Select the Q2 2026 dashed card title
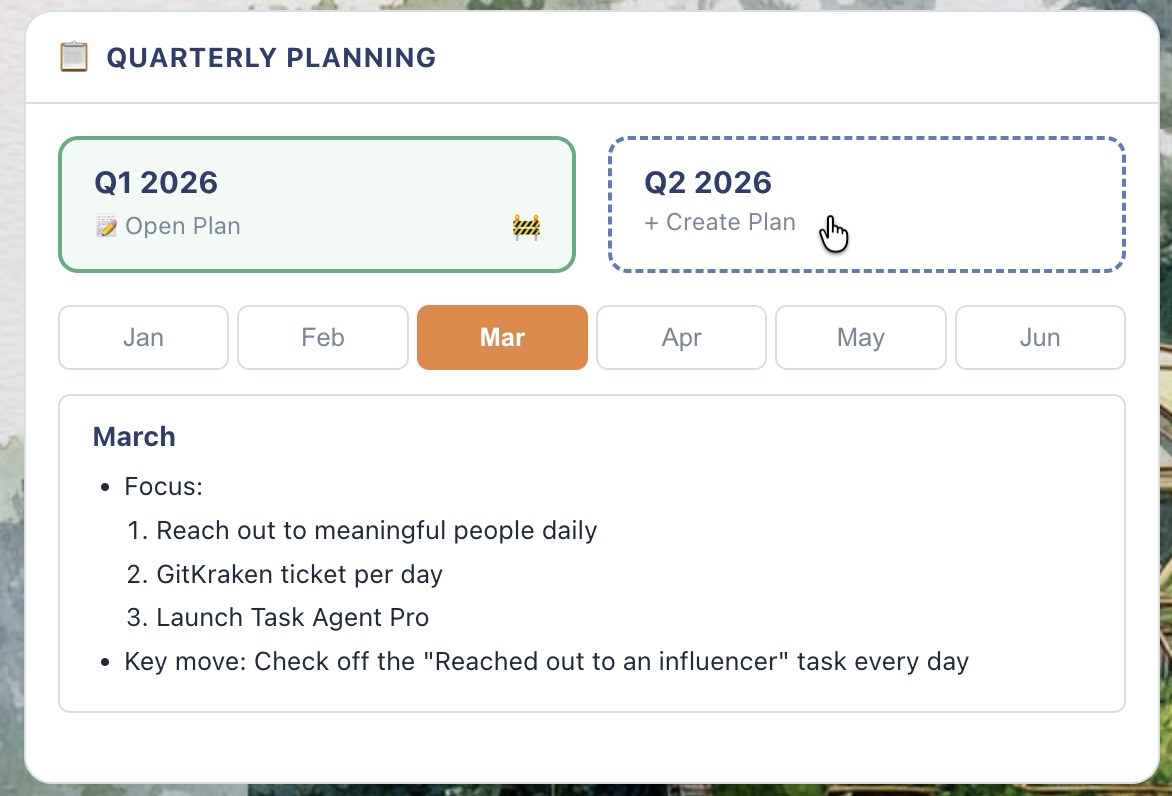1172x796 pixels. (708, 183)
